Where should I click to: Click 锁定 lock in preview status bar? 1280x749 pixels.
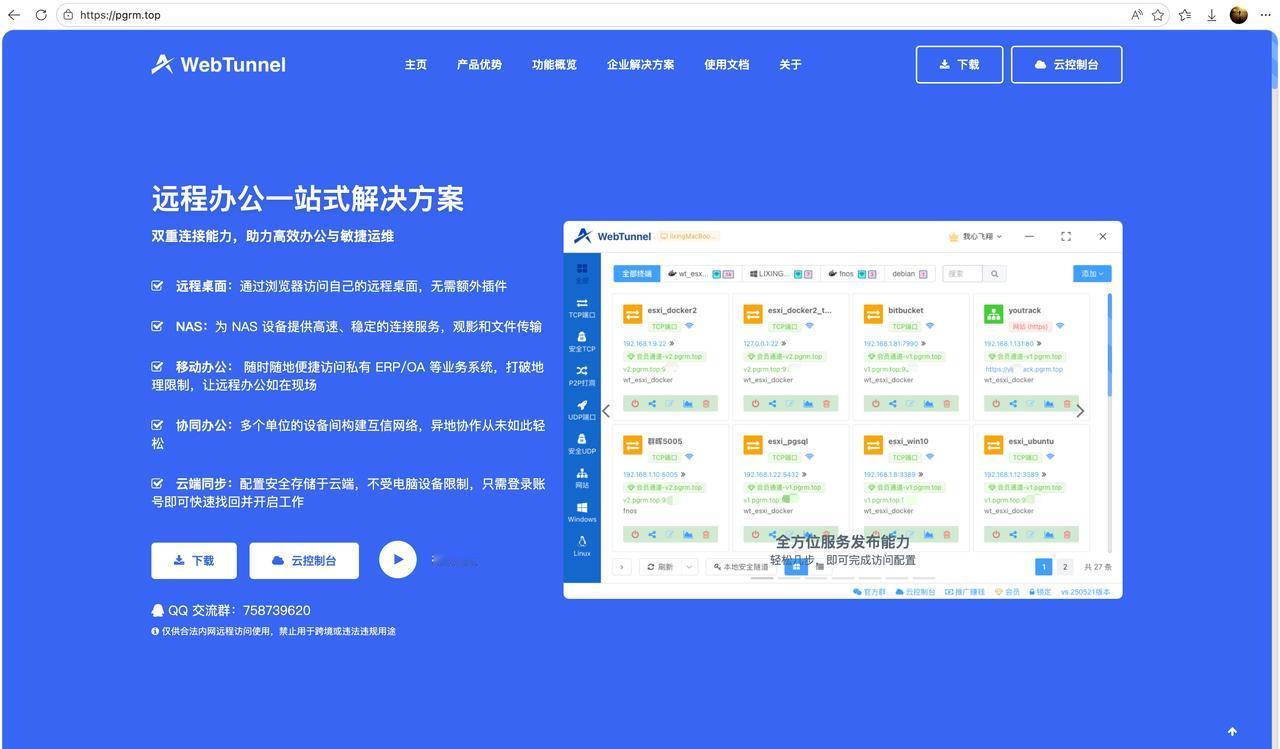[x=1038, y=592]
